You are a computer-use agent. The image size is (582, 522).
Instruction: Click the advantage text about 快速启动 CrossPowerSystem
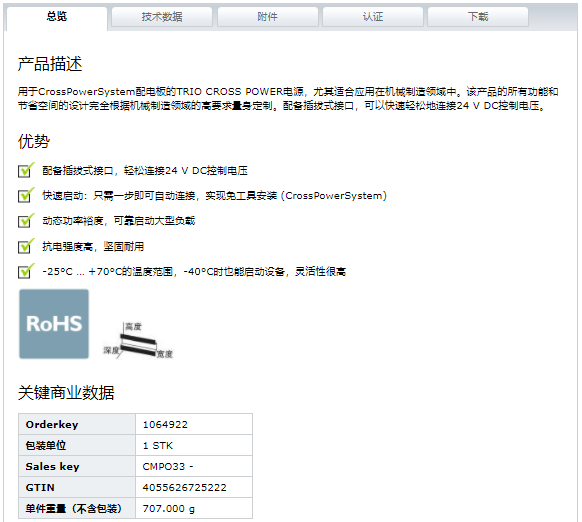coord(215,196)
